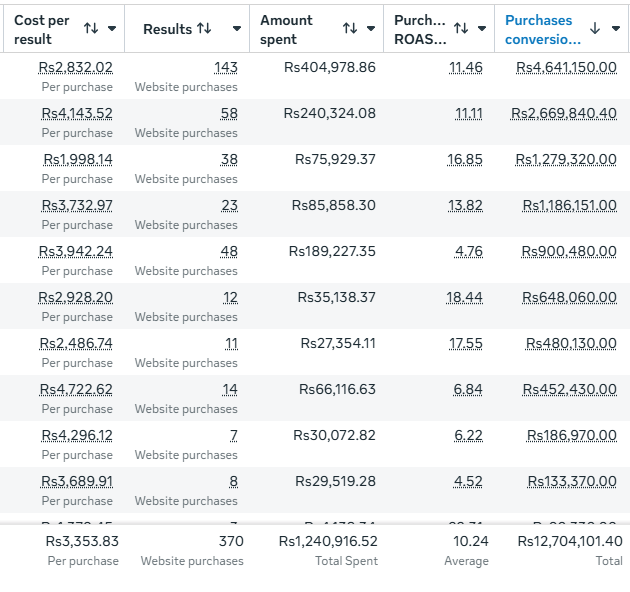
Task: Click the sort arrows icon in Purchase ROAS header
Action: click(461, 28)
